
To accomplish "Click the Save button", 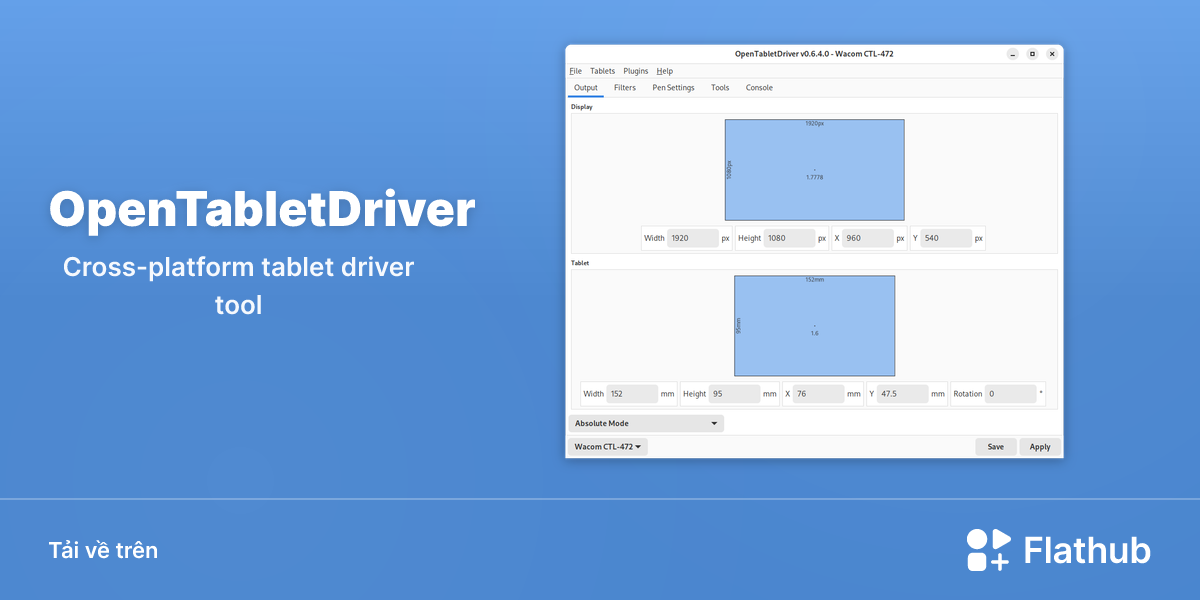I will click(x=996, y=447).
